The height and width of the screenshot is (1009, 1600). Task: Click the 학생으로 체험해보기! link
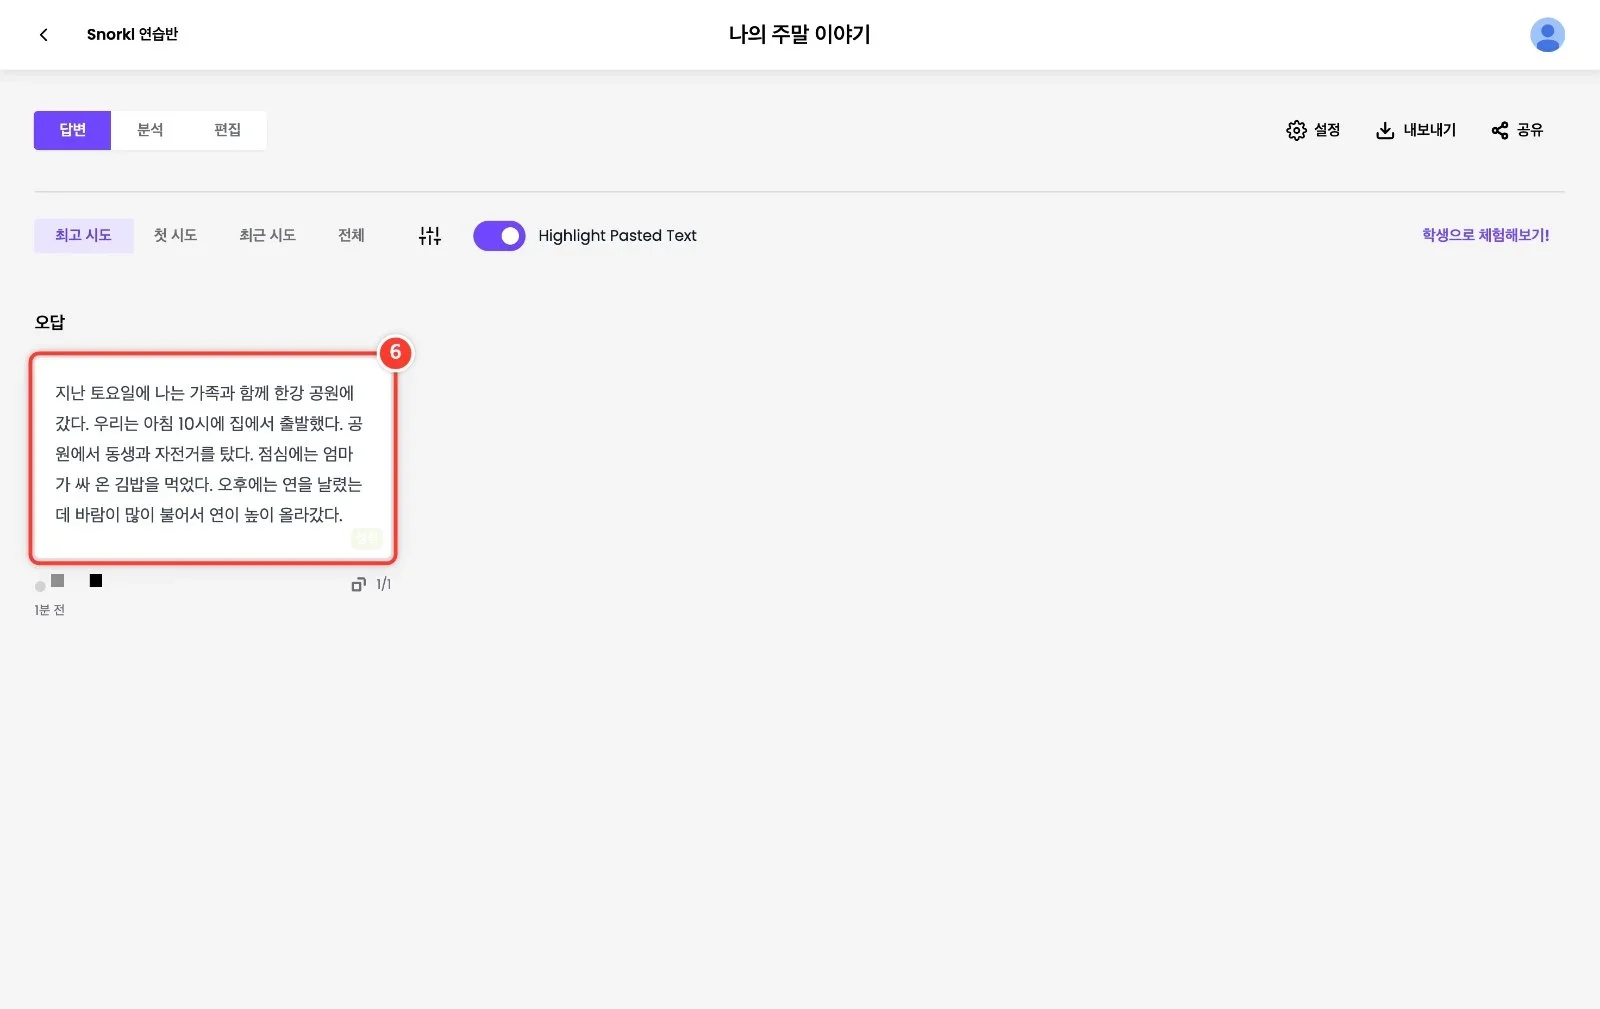pos(1485,235)
